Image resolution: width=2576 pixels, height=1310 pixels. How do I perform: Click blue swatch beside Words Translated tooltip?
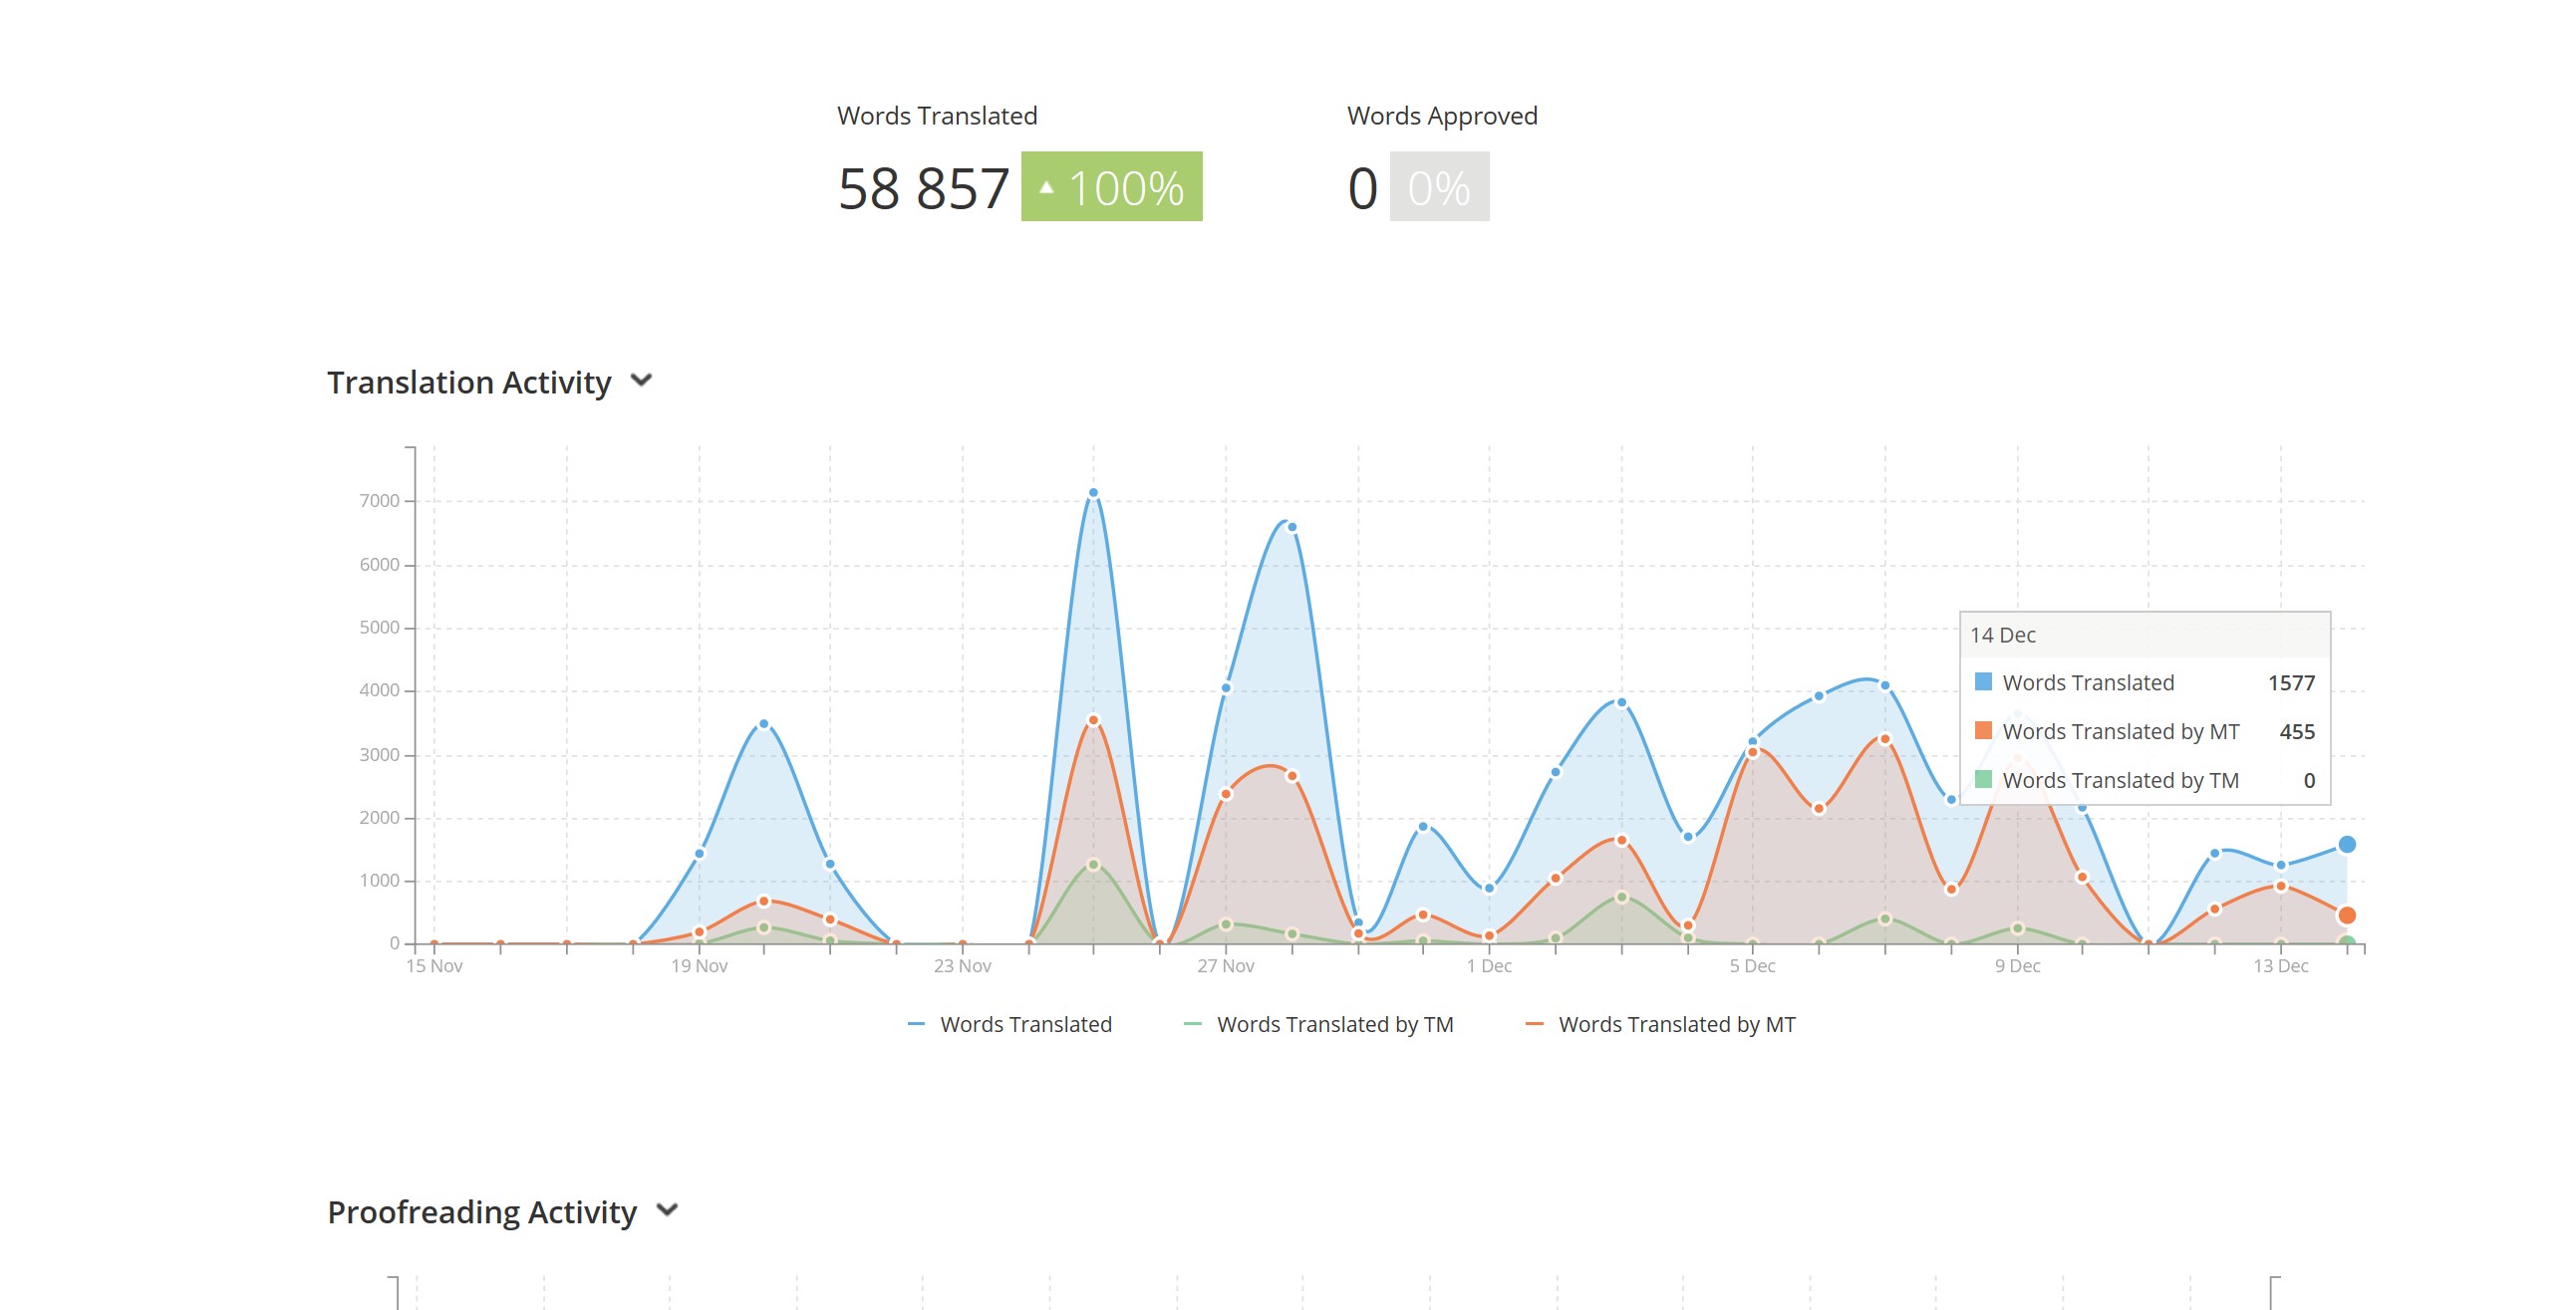1983,682
